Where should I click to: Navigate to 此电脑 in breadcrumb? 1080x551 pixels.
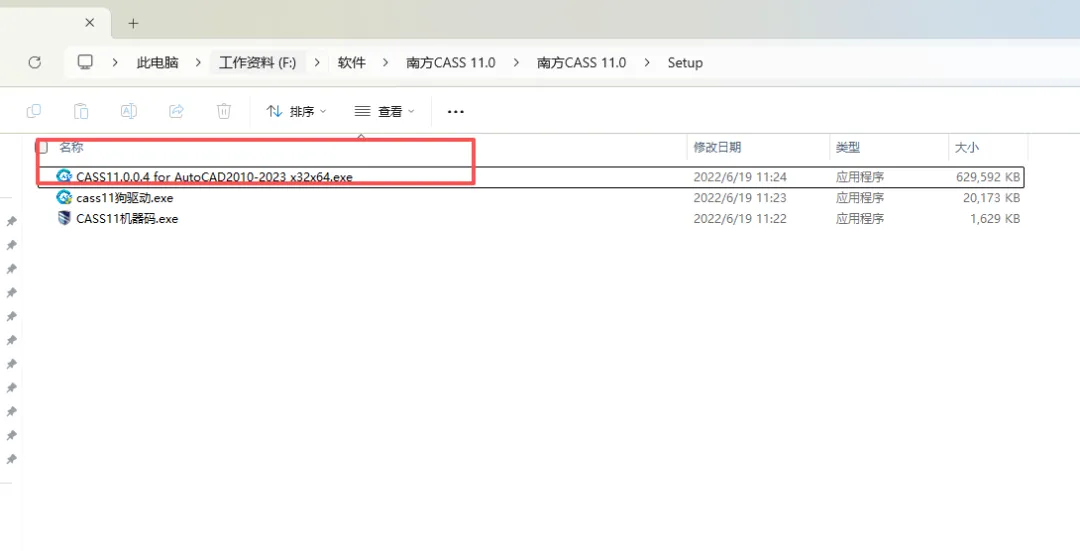[x=157, y=63]
